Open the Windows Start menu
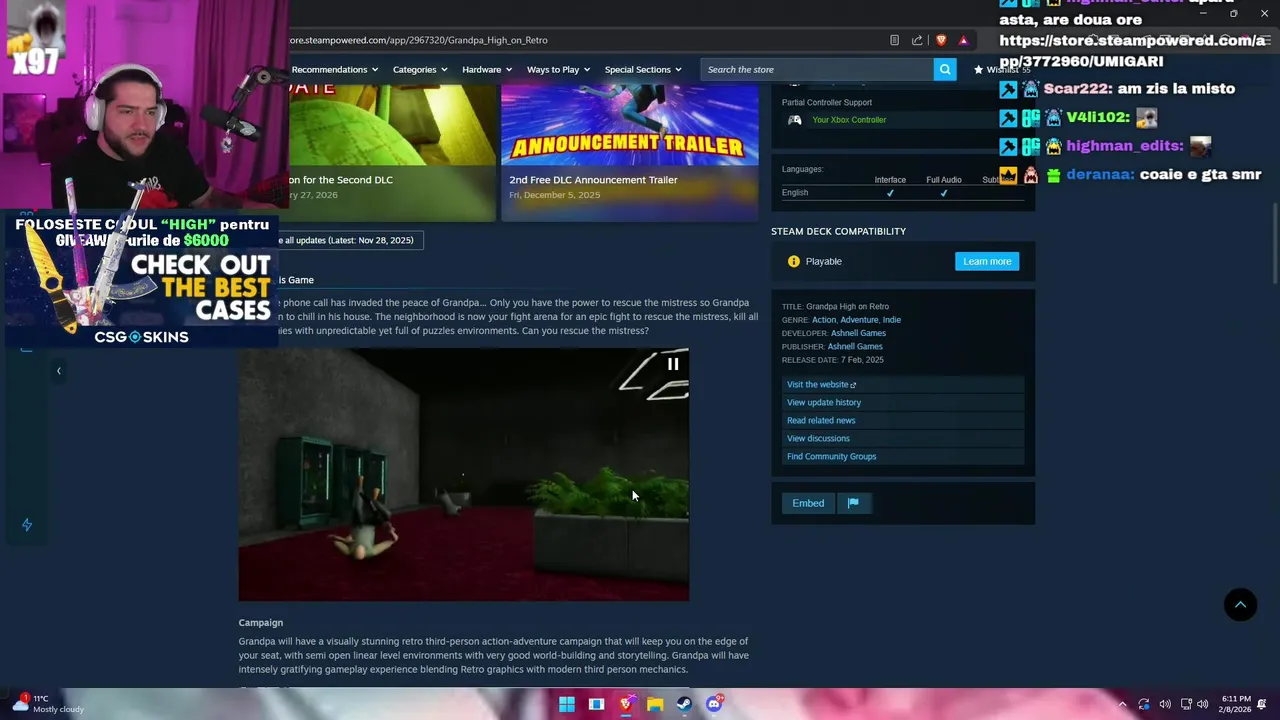Image resolution: width=1280 pixels, height=720 pixels. coord(567,704)
